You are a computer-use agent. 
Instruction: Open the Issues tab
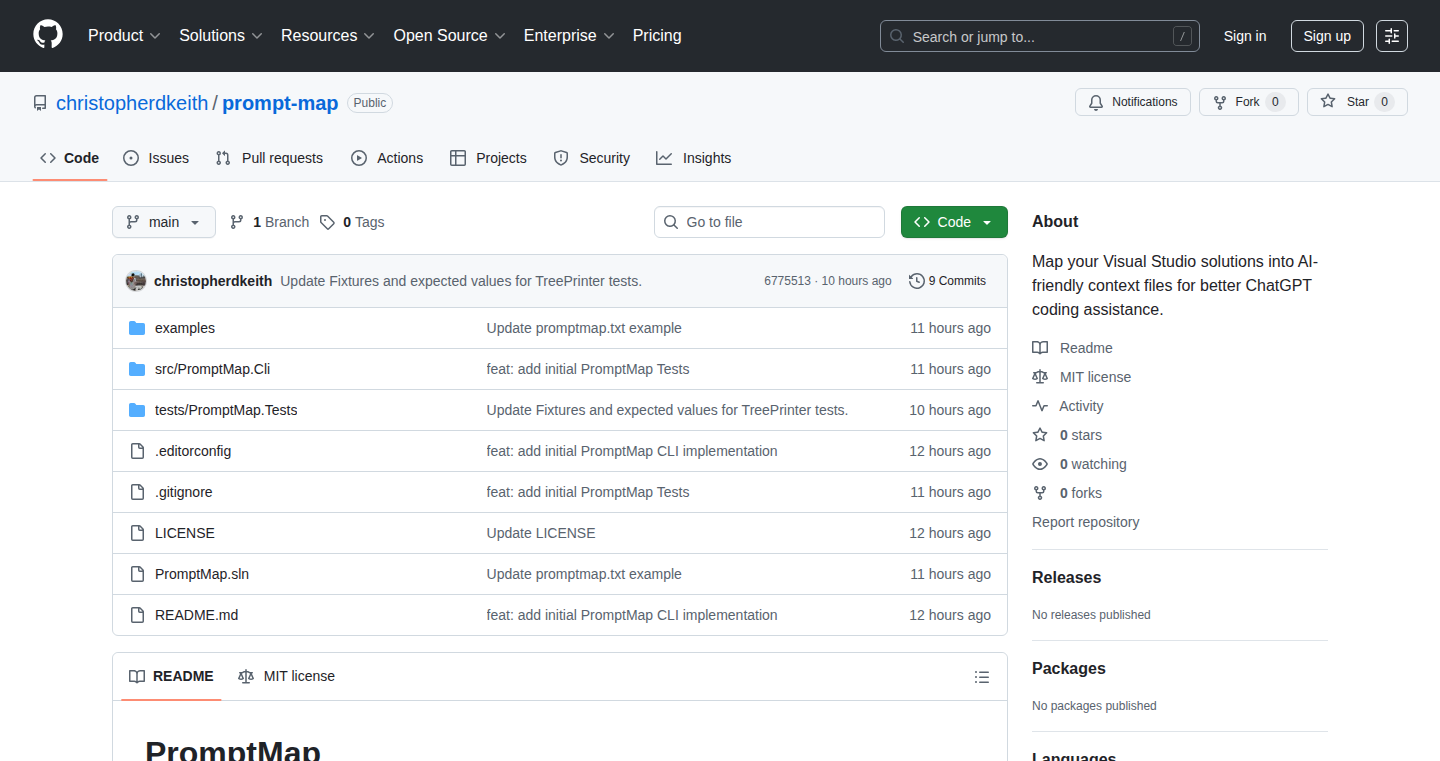pyautogui.click(x=156, y=158)
